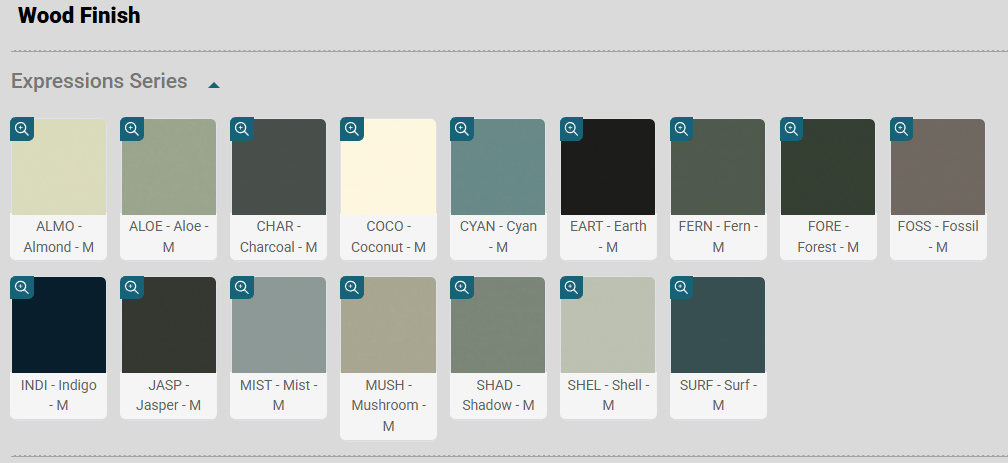Select the INDI - Indigo - M label
Viewport: 1008px width, 463px height.
(x=58, y=395)
